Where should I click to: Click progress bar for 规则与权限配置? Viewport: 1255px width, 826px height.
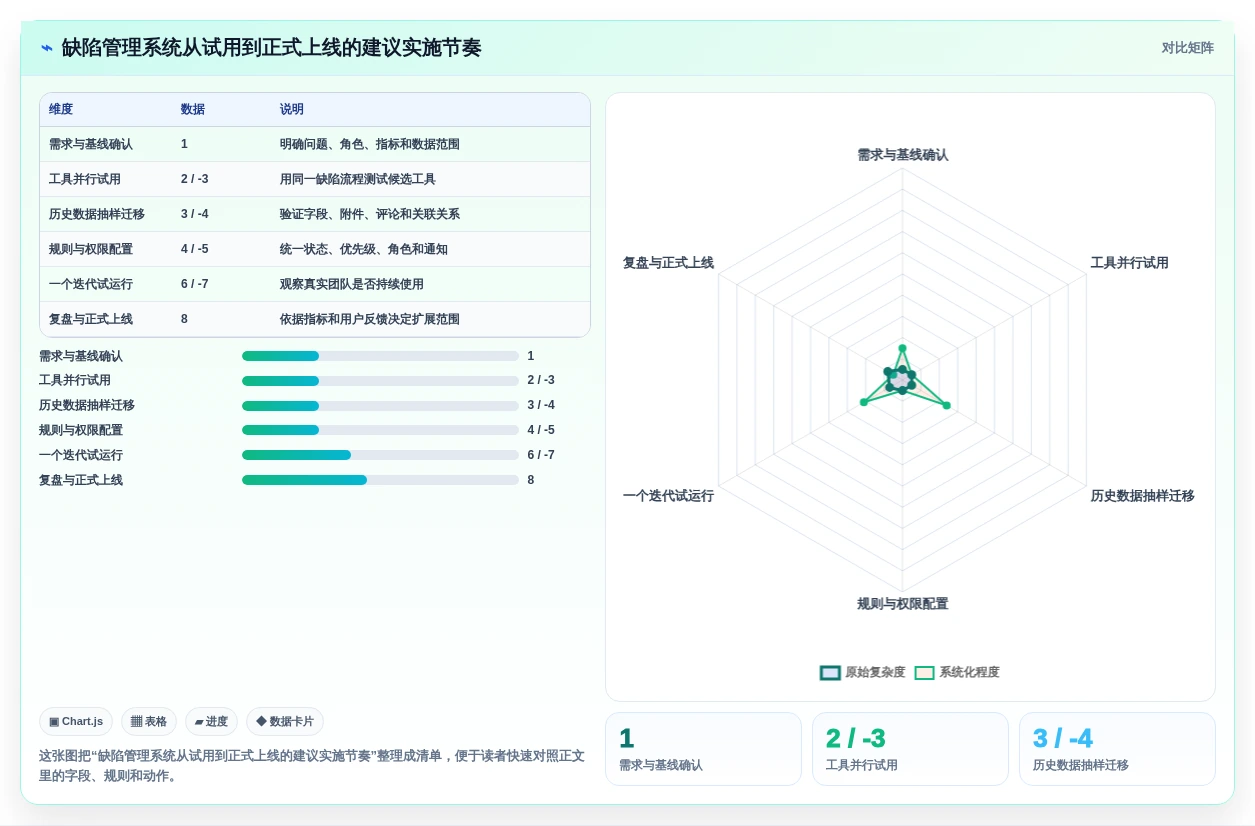coord(380,430)
